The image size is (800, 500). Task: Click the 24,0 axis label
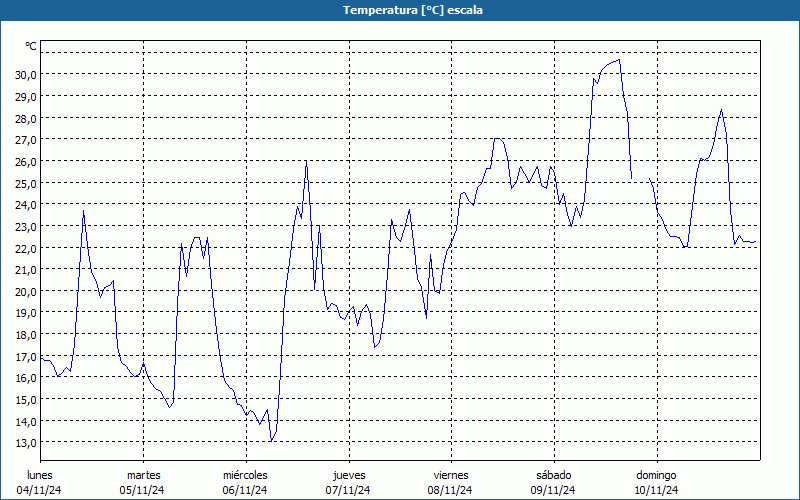point(27,205)
